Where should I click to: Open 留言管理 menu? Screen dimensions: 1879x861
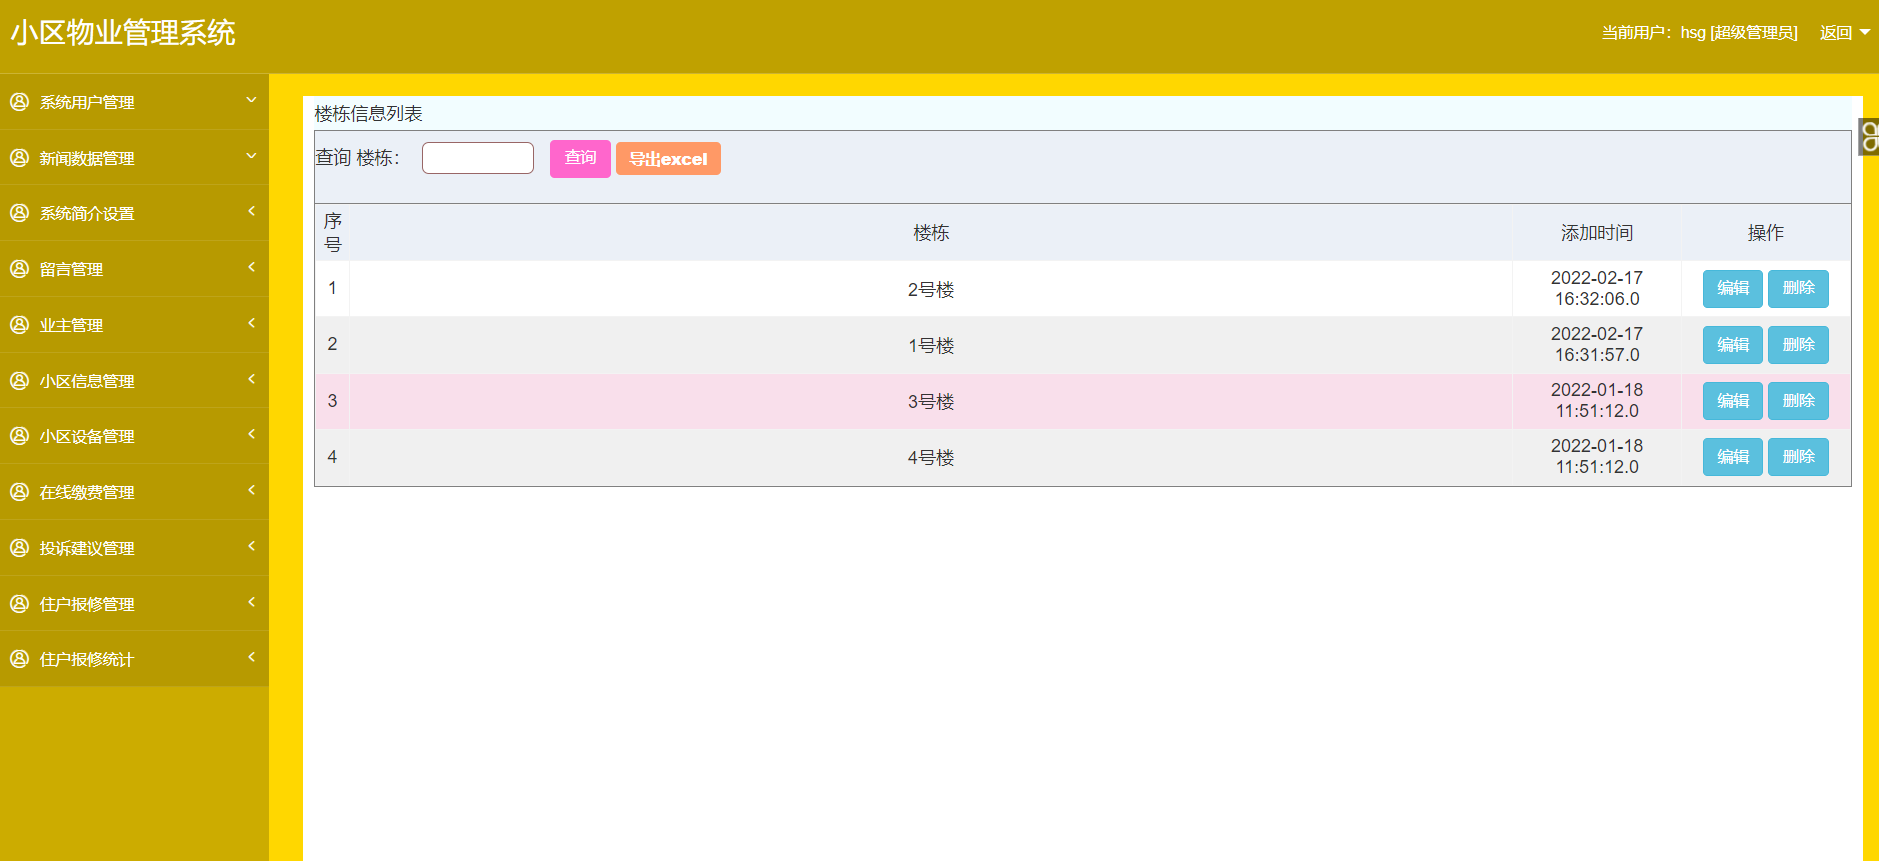pos(134,269)
